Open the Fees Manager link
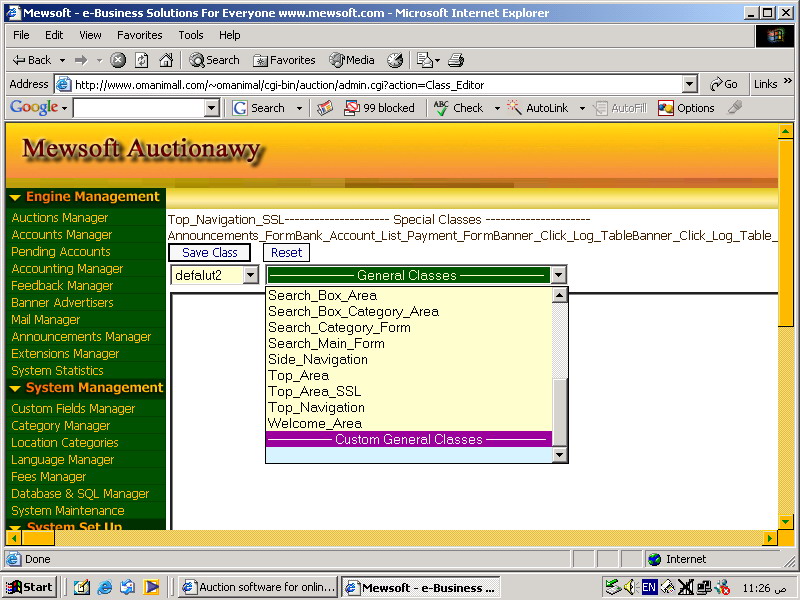Viewport: 800px width, 600px height. [x=48, y=477]
